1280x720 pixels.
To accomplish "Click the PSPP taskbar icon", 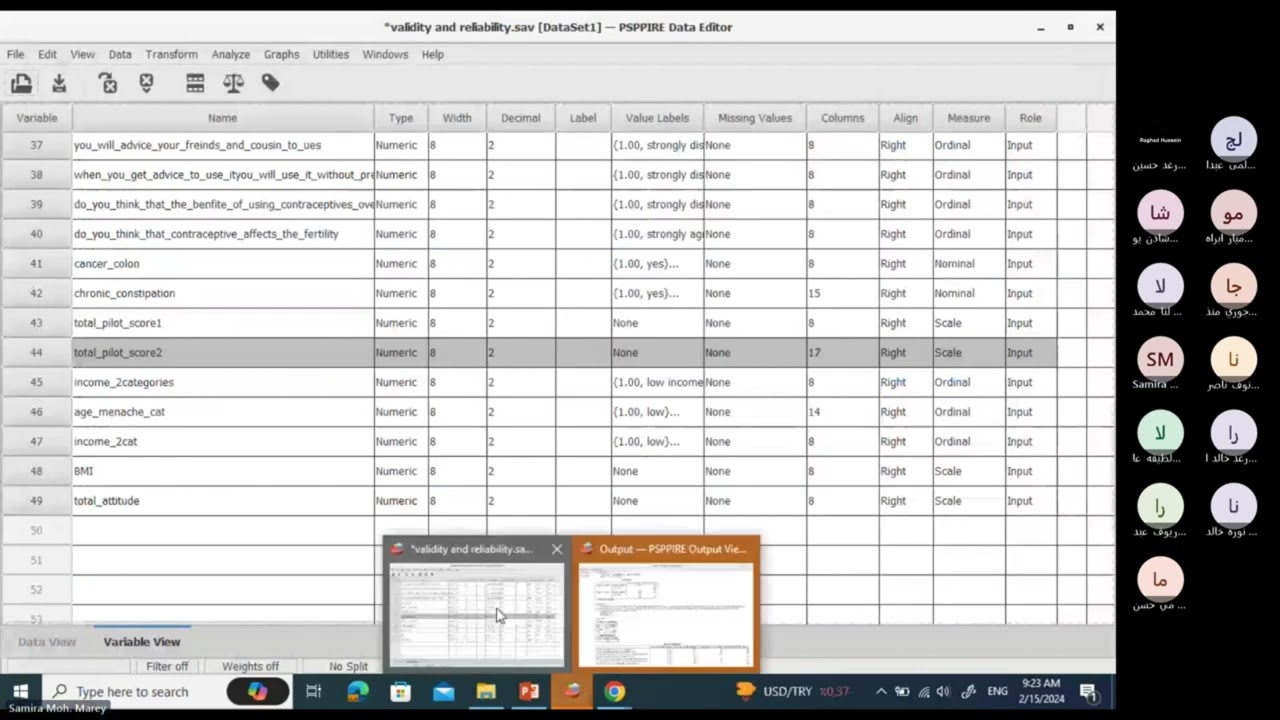I will tap(572, 691).
